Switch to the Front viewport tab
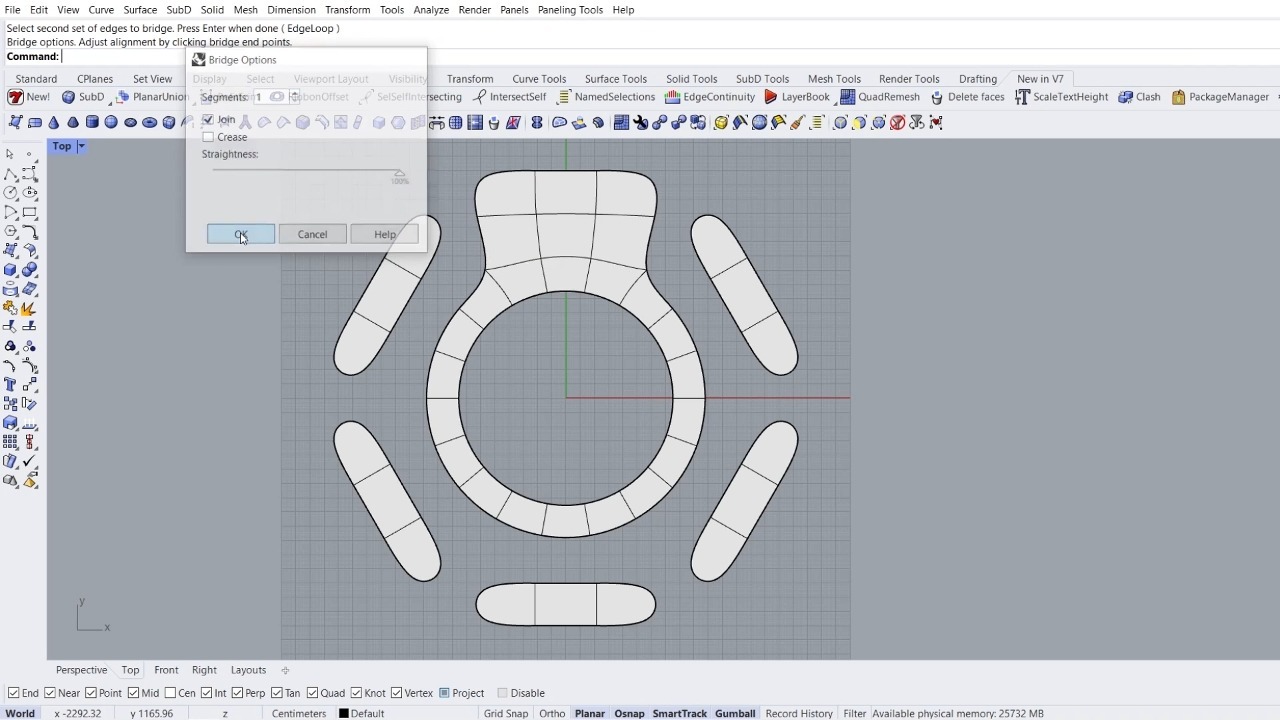 click(166, 670)
